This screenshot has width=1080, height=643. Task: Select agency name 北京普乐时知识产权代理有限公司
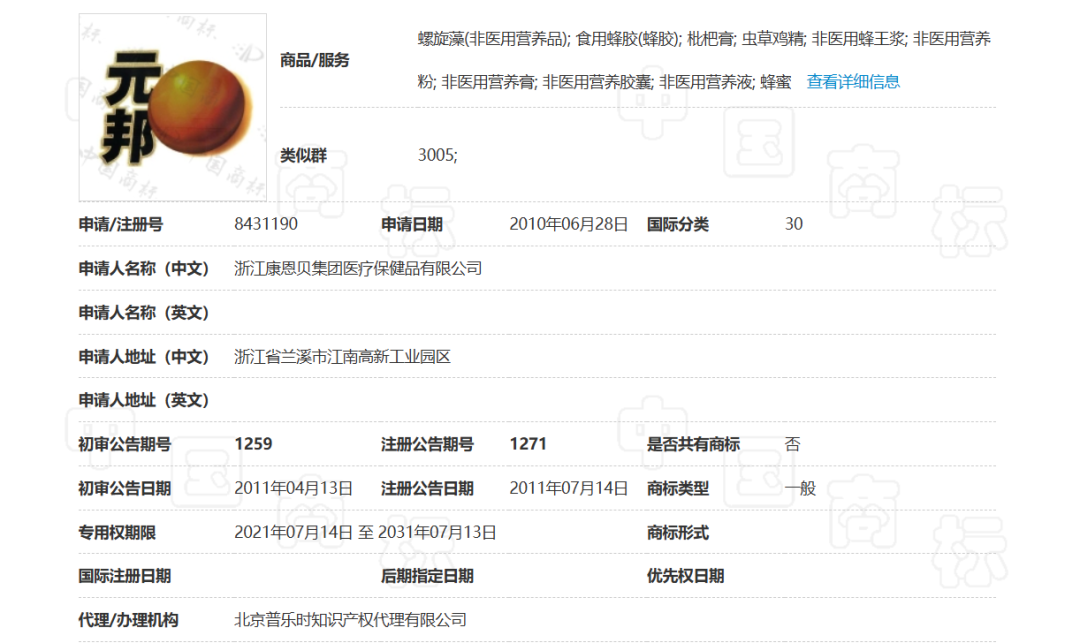(x=350, y=620)
